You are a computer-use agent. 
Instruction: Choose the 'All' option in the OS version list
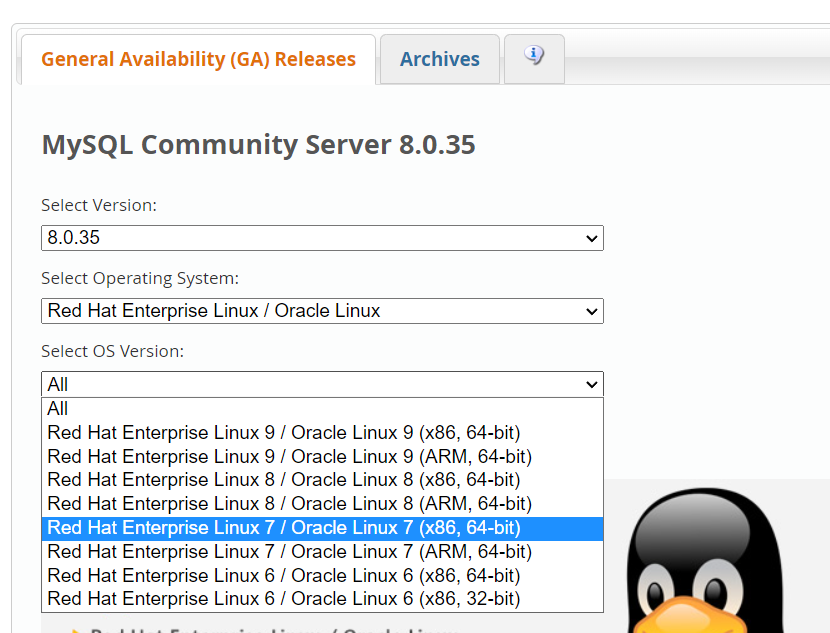[322, 409]
